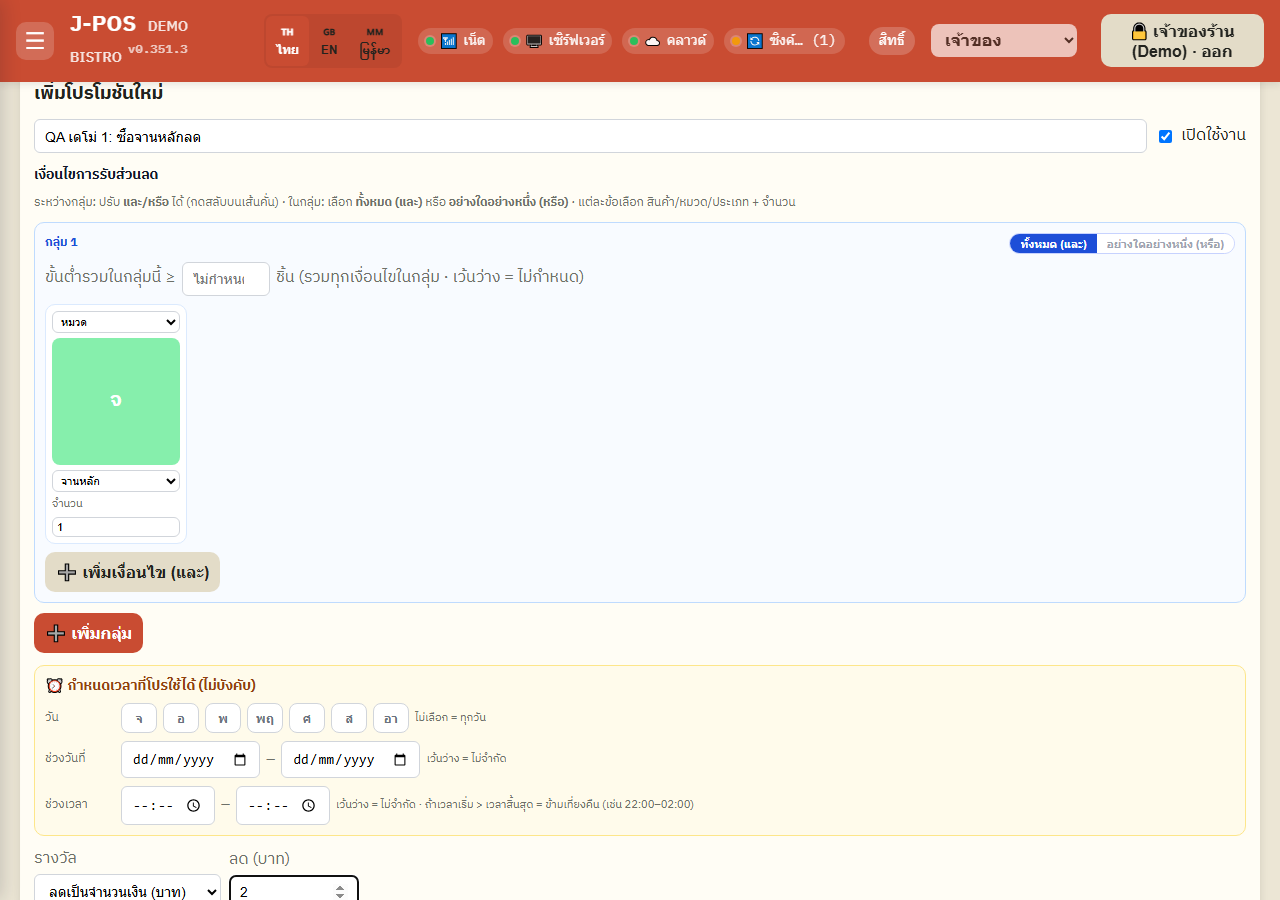Click เพิ่มเงื่อนไข (และ) add condition button
The width and height of the screenshot is (1280, 900).
pyautogui.click(x=132, y=572)
